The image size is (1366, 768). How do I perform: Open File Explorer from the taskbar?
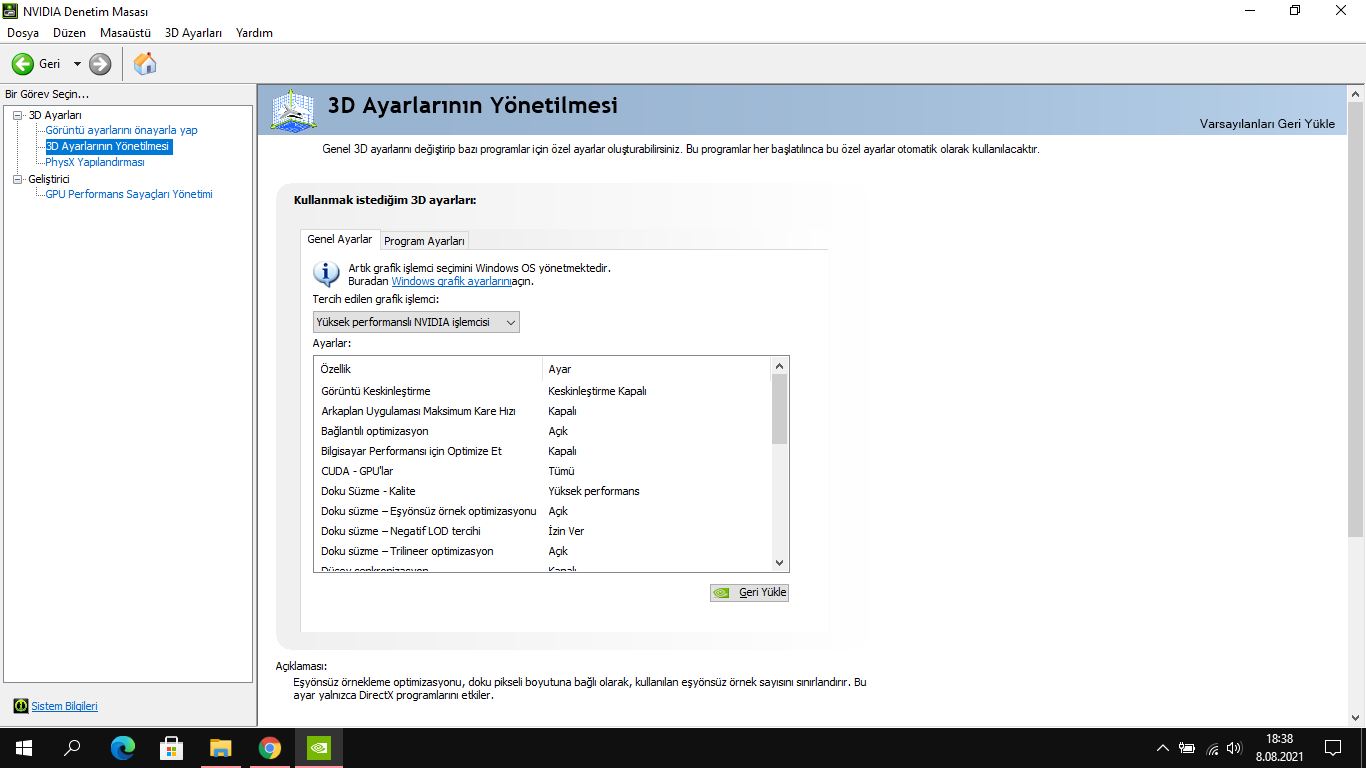click(220, 748)
